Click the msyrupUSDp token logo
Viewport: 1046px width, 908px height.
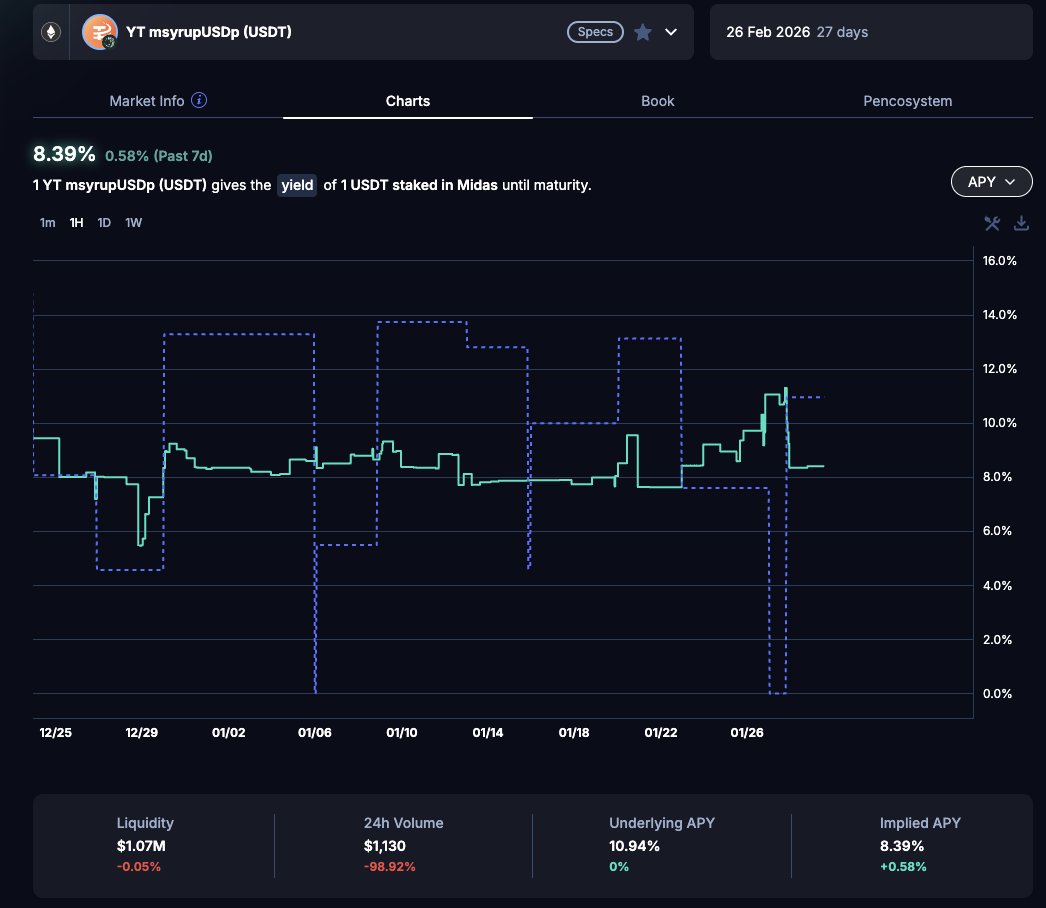pyautogui.click(x=99, y=32)
